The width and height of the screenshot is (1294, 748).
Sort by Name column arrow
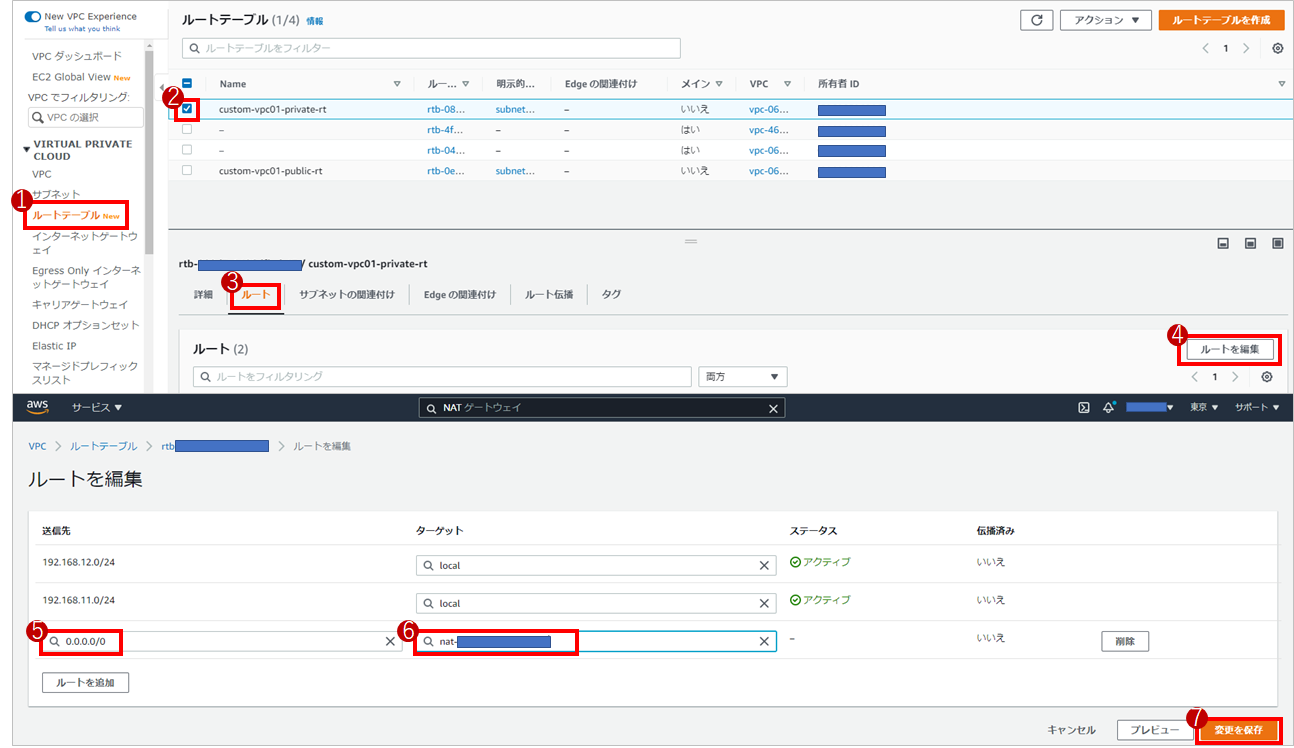click(x=397, y=84)
